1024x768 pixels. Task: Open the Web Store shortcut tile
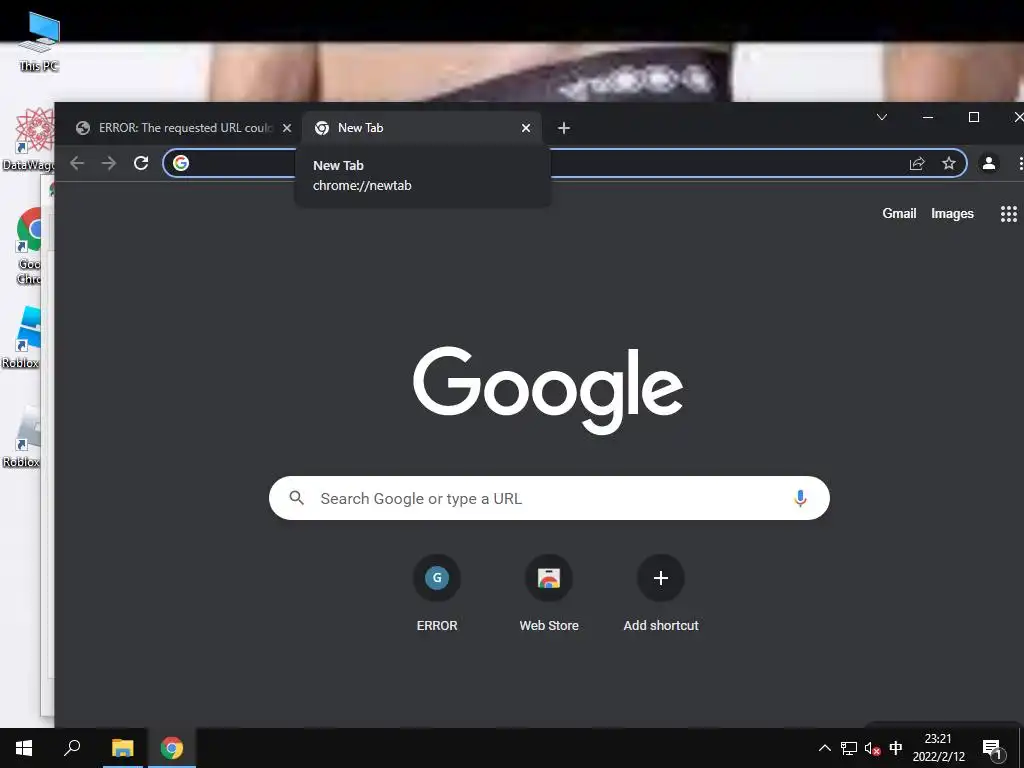click(549, 593)
